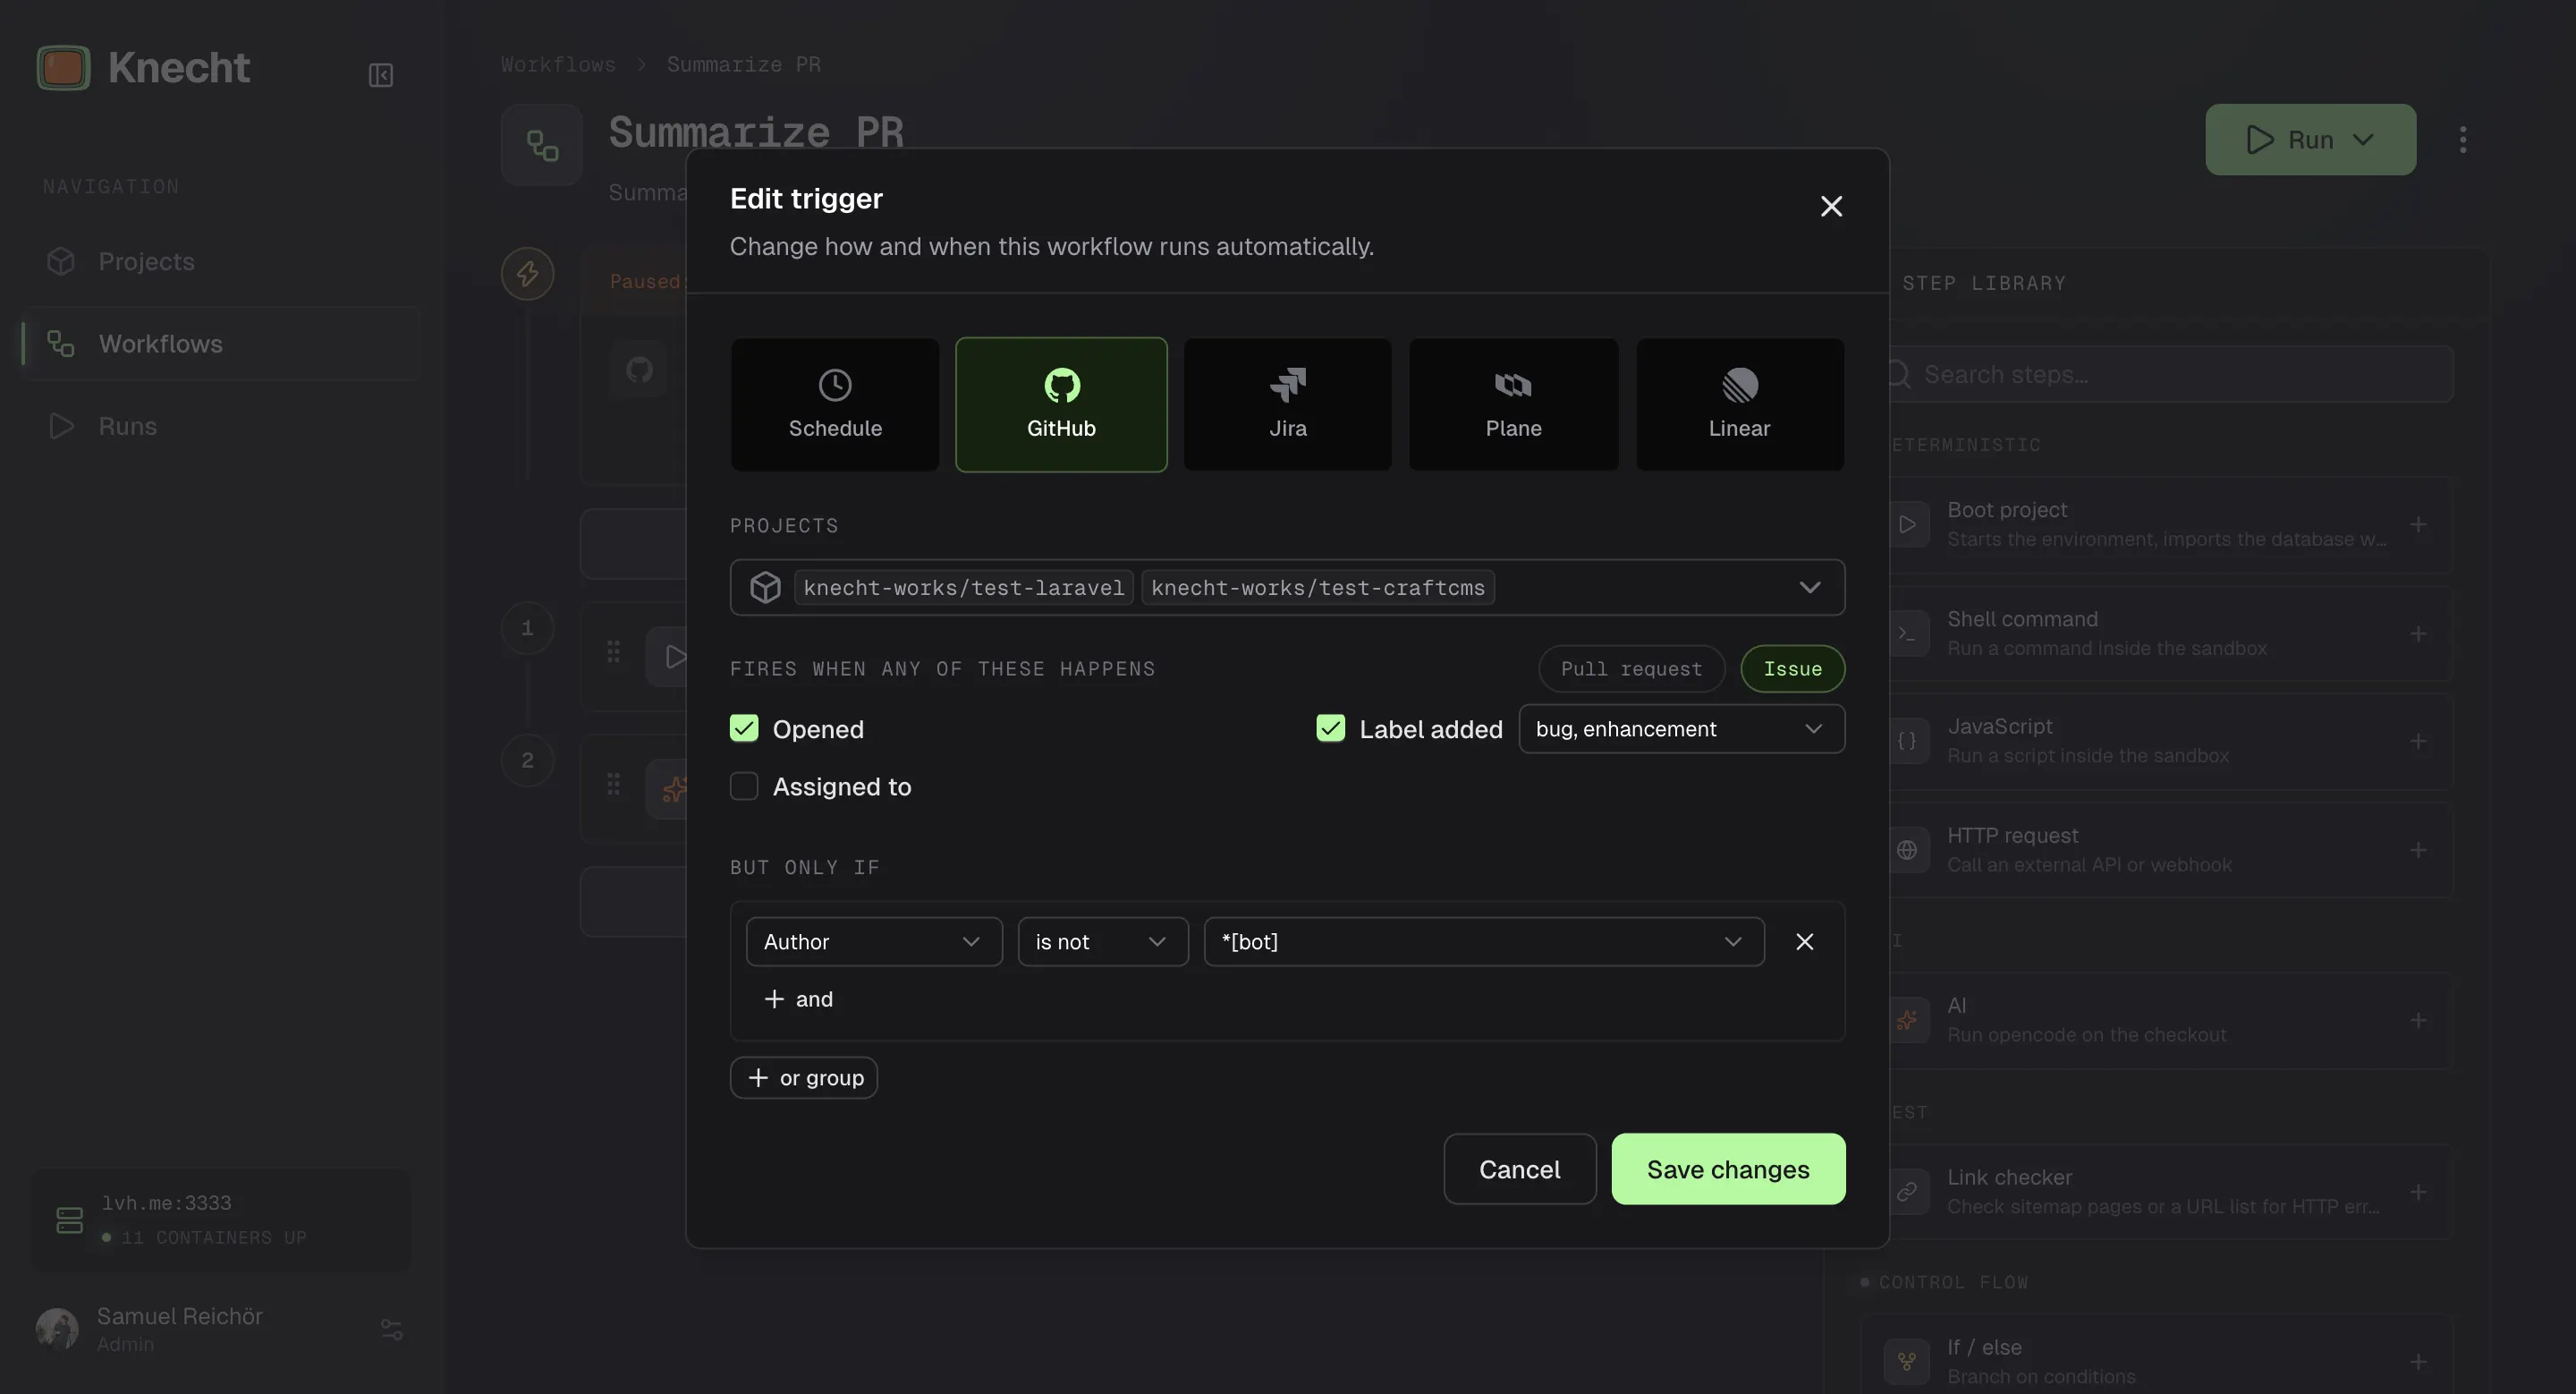Collapse the sidebar panel icon

[380, 75]
